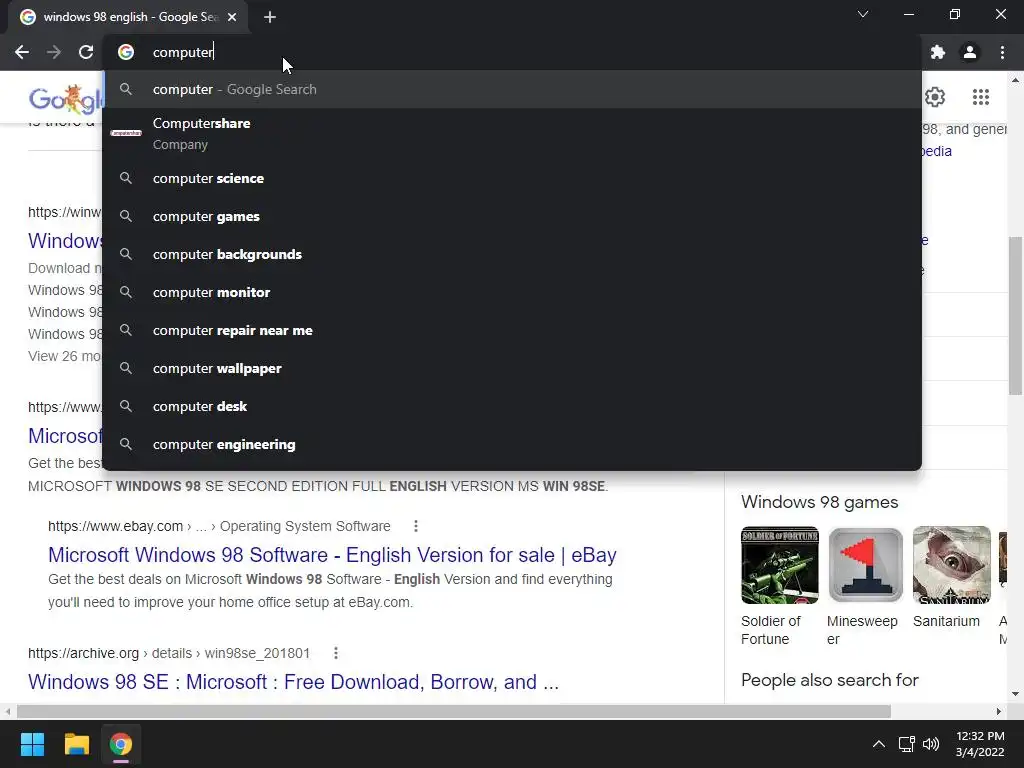Show hidden system tray icons
The width and height of the screenshot is (1024, 768).
tap(879, 744)
